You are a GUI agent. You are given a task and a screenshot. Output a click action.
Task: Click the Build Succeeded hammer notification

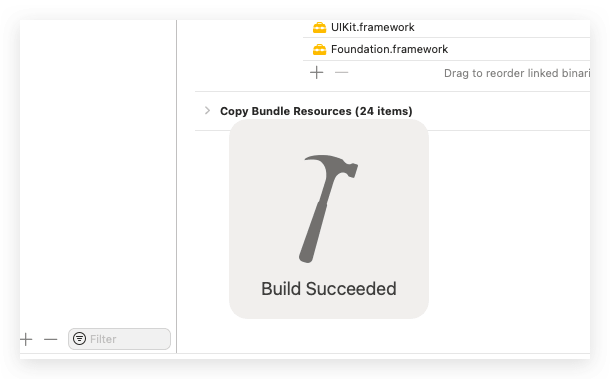(329, 219)
